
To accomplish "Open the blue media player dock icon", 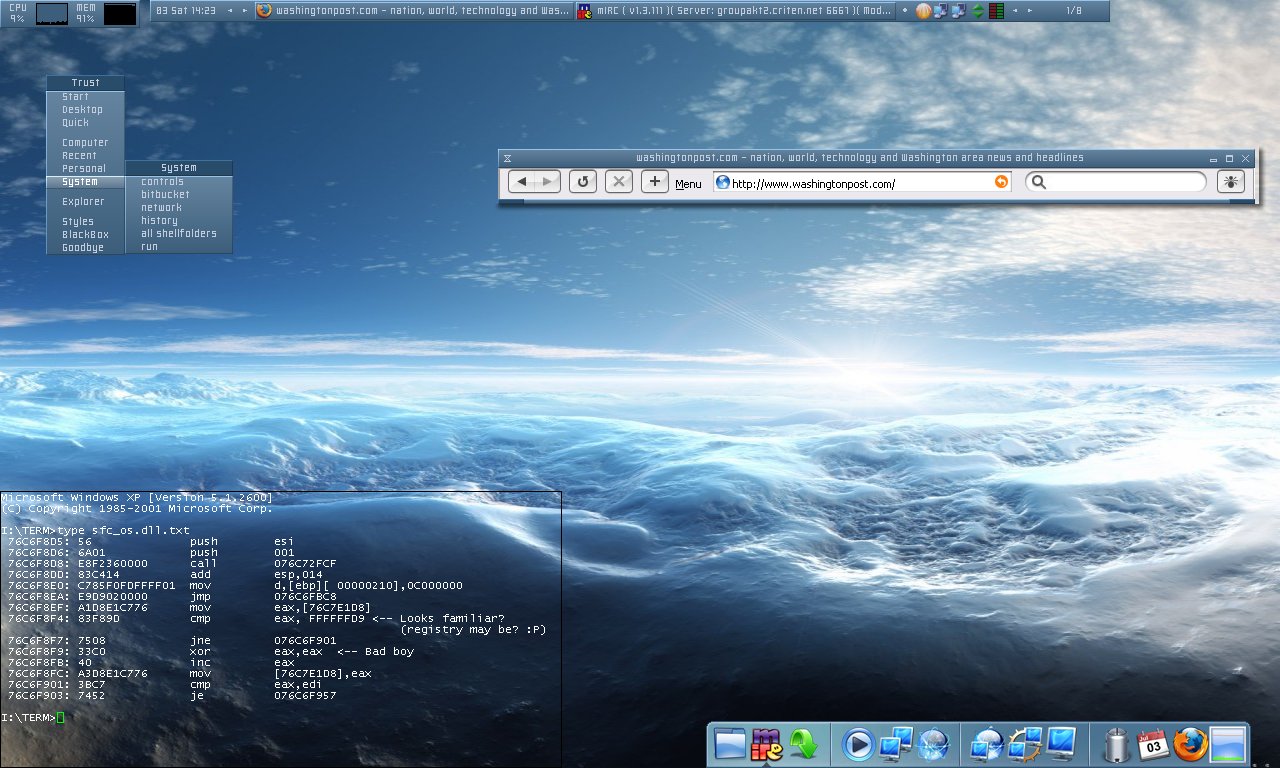I will (x=858, y=744).
